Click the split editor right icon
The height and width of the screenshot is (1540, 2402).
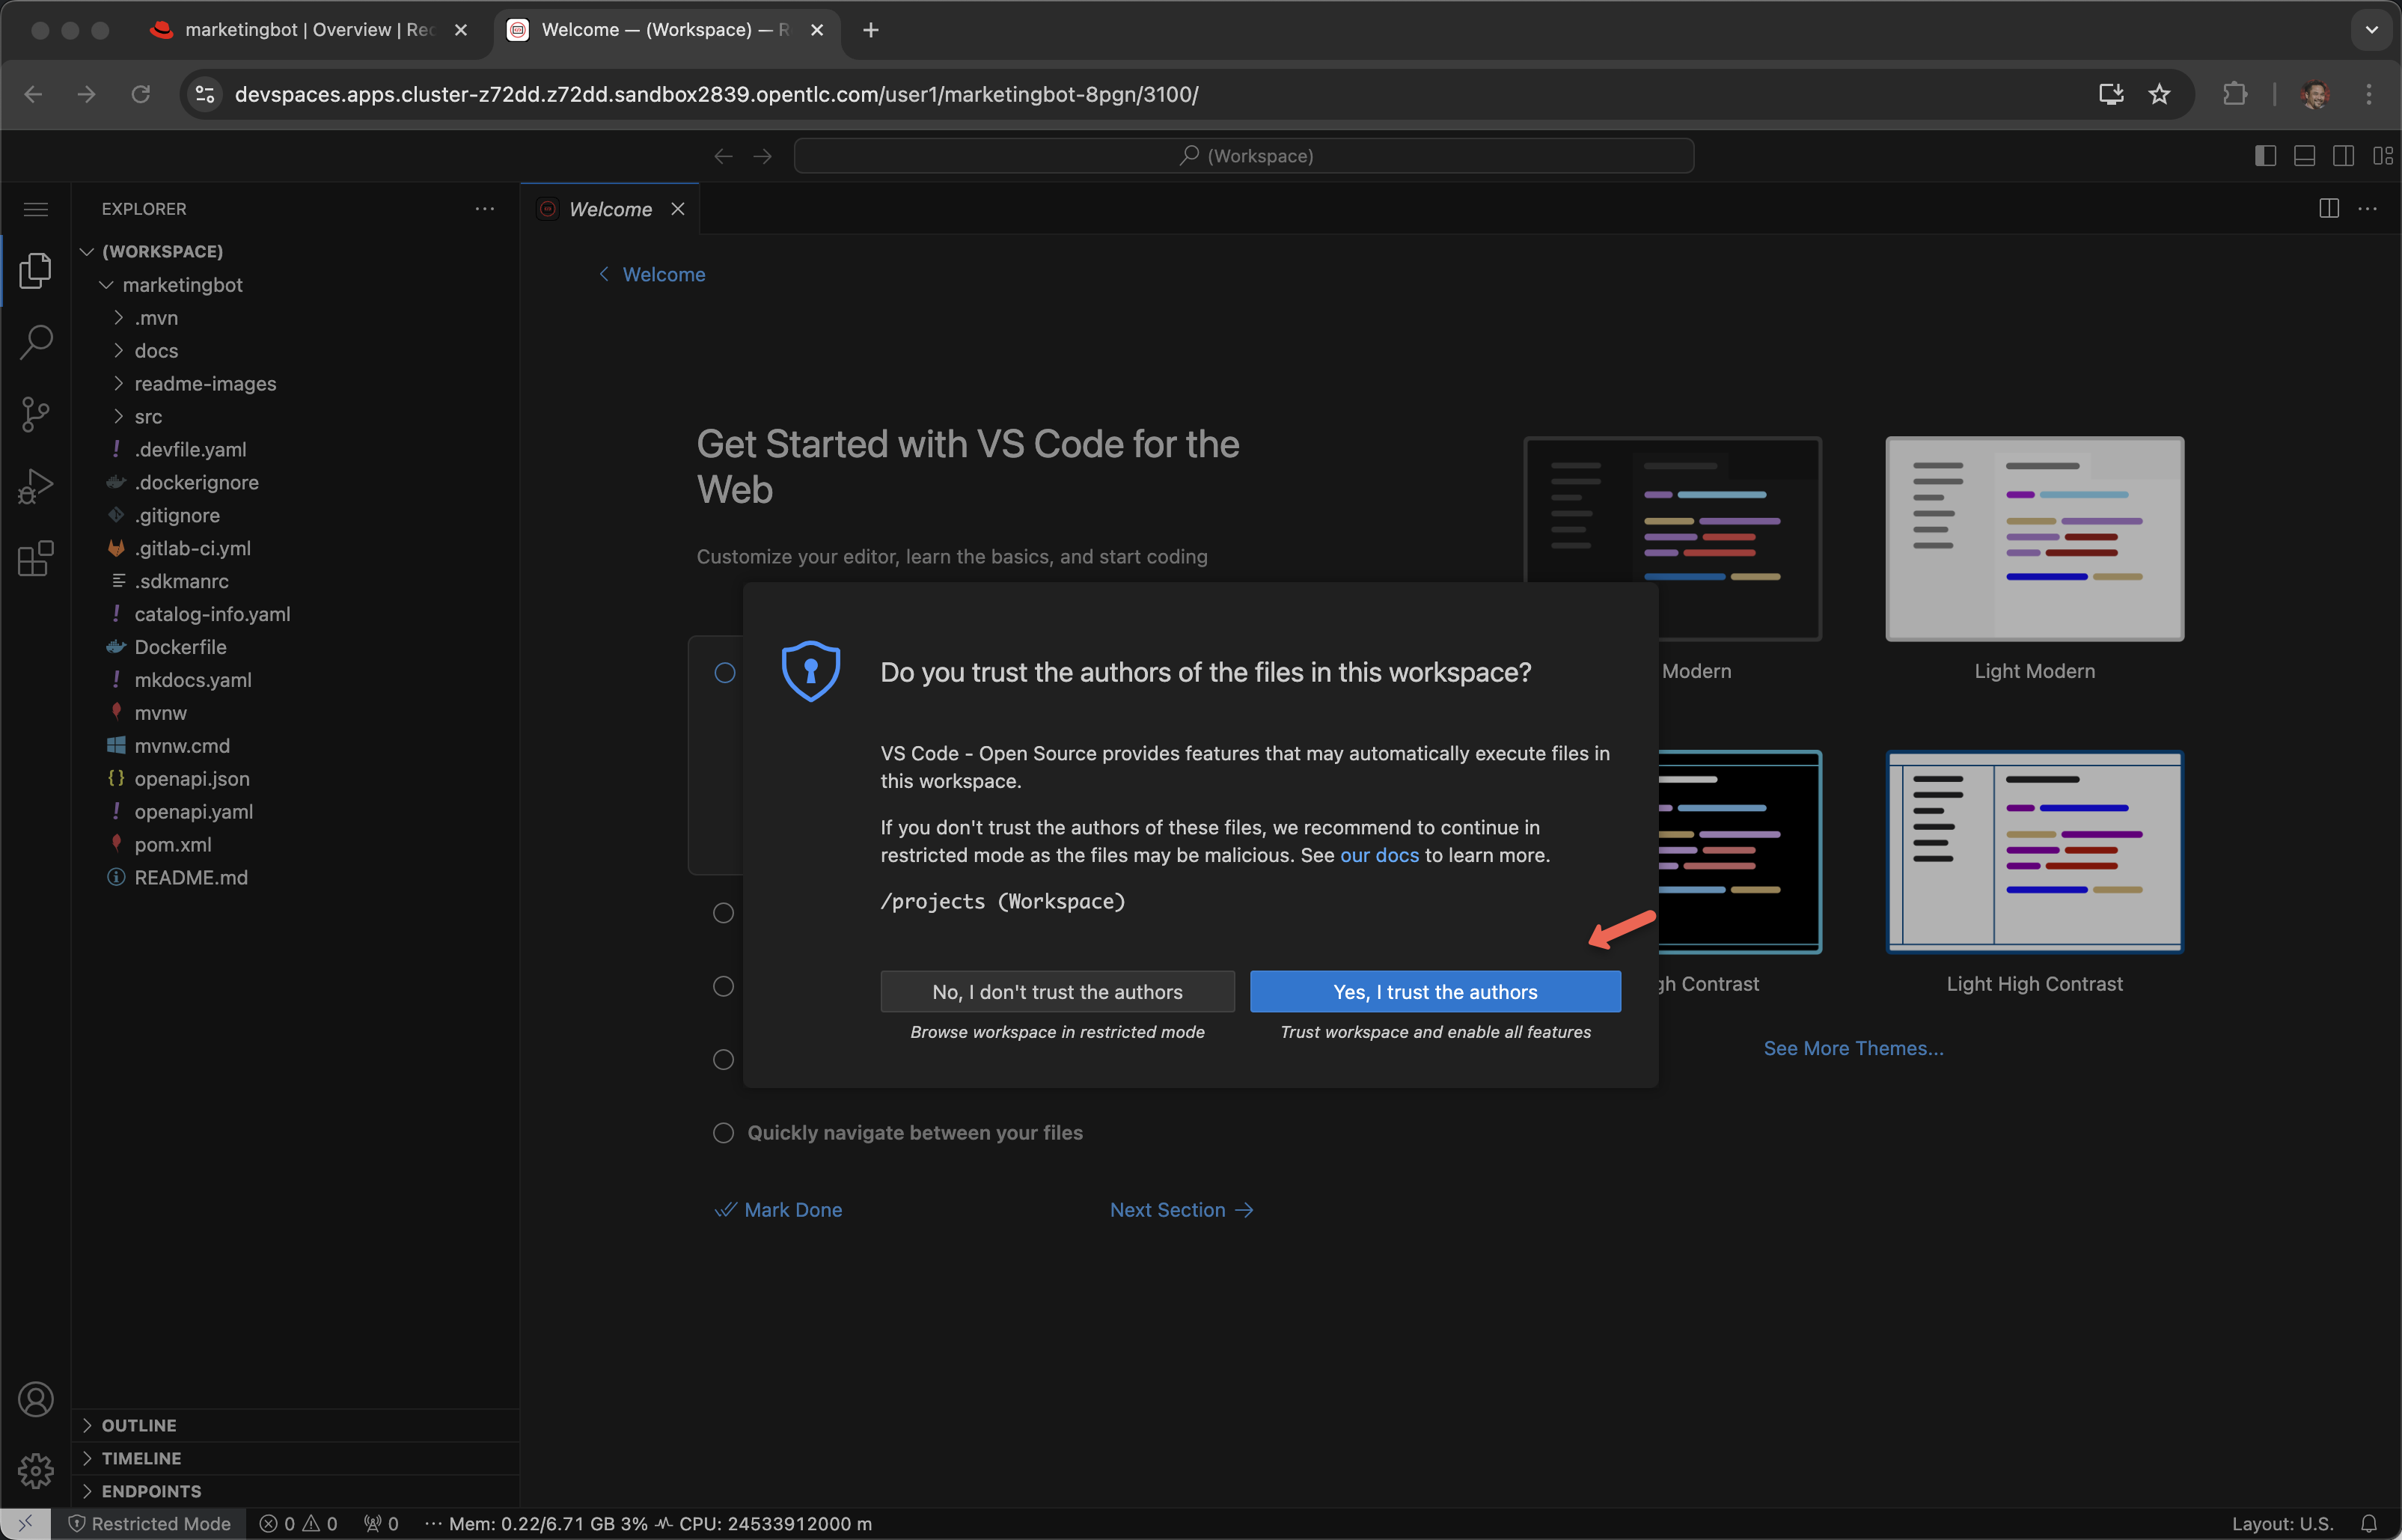(x=2328, y=209)
